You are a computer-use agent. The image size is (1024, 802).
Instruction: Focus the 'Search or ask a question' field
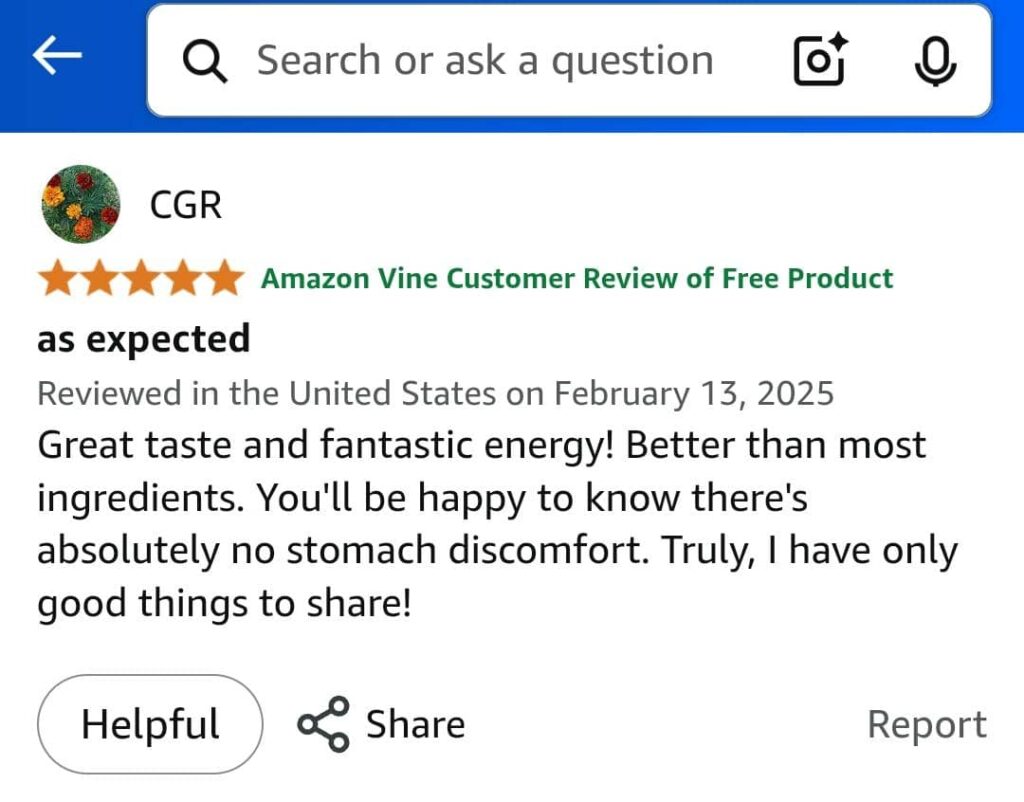pos(485,61)
